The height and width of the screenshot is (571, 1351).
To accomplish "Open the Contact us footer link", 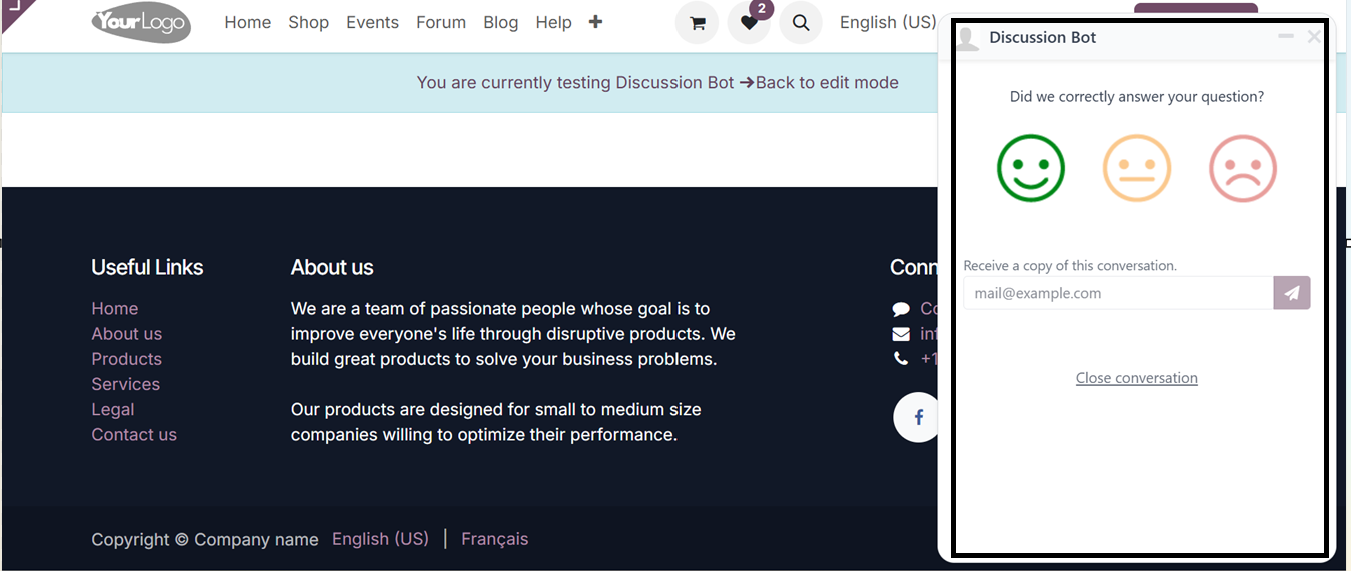I will point(134,435).
